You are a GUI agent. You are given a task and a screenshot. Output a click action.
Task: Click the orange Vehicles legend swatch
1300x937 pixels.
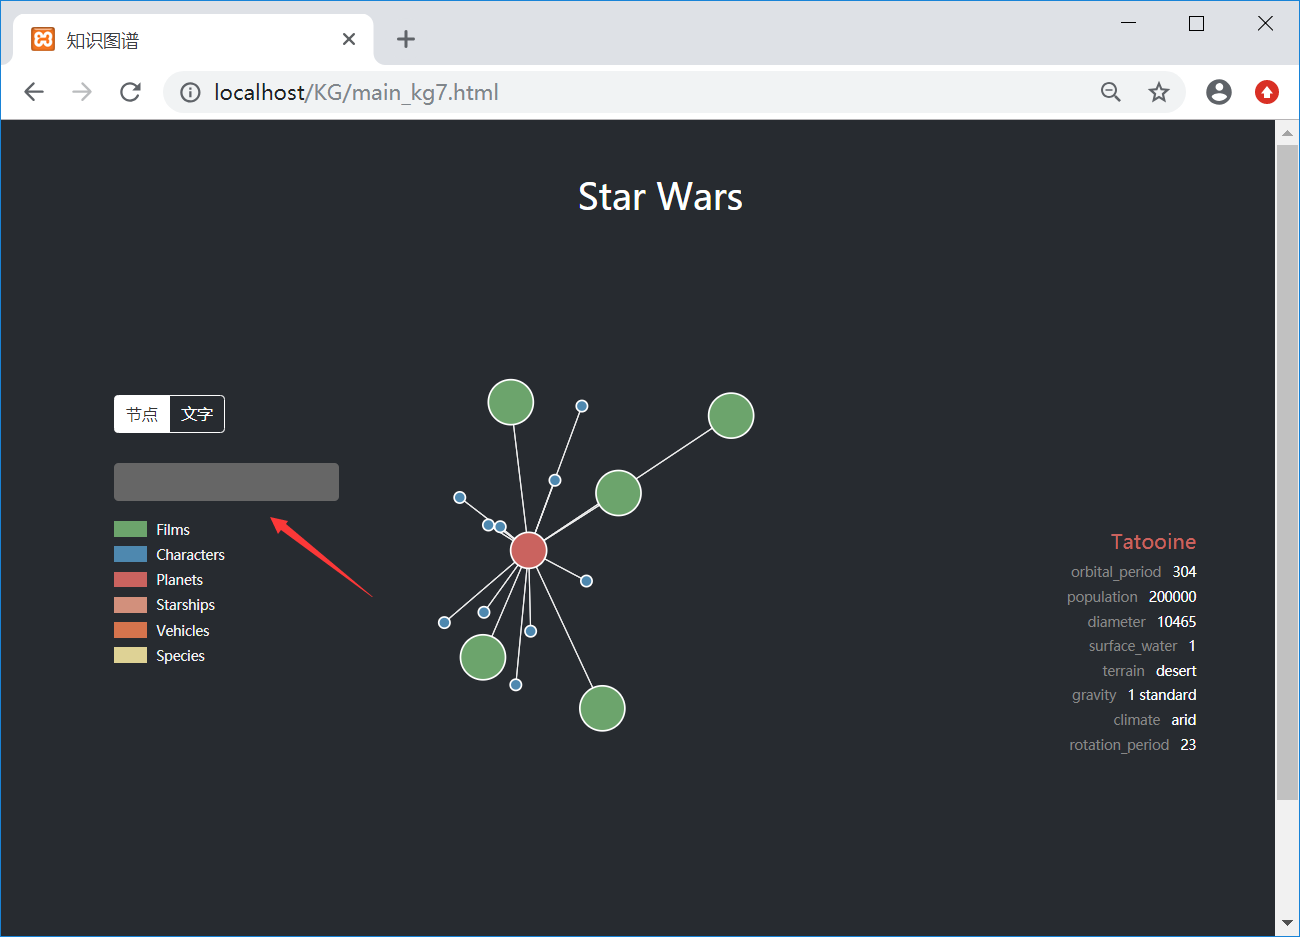click(x=130, y=630)
